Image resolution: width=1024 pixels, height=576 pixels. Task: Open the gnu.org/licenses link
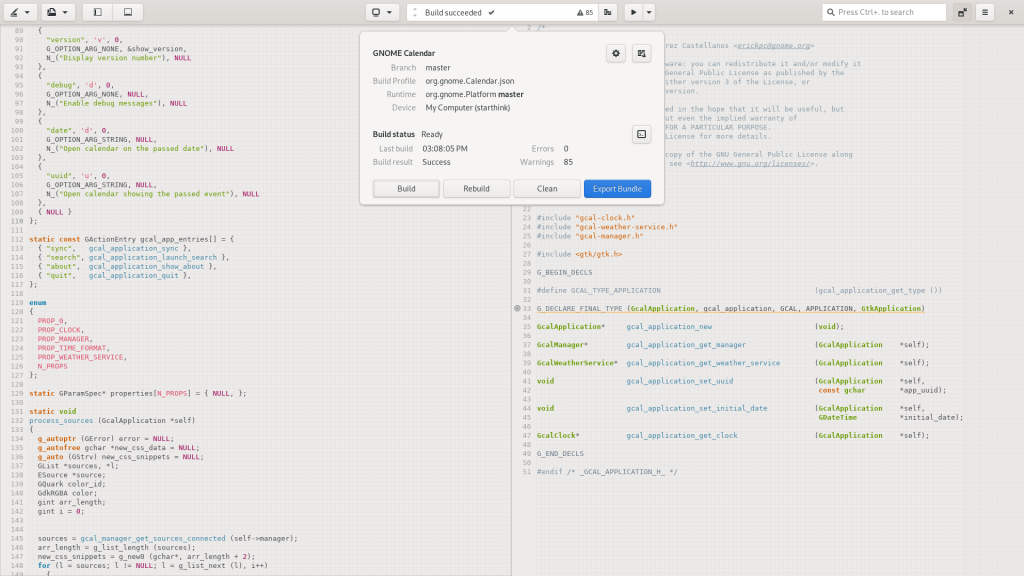pos(750,164)
